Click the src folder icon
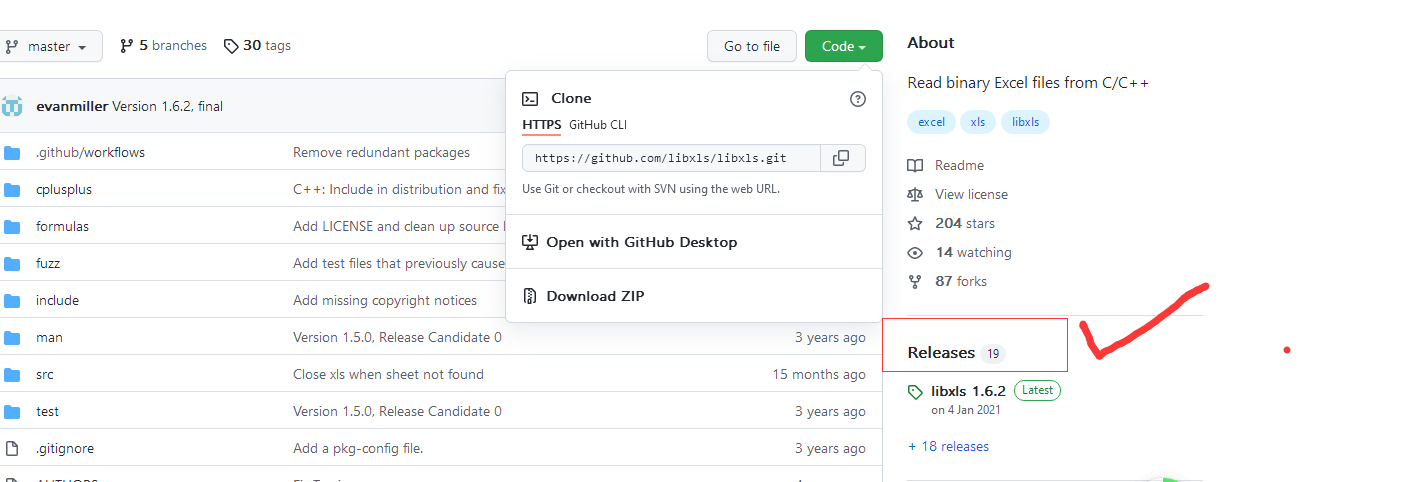Screen dimensions: 1415x482 click(x=12, y=375)
